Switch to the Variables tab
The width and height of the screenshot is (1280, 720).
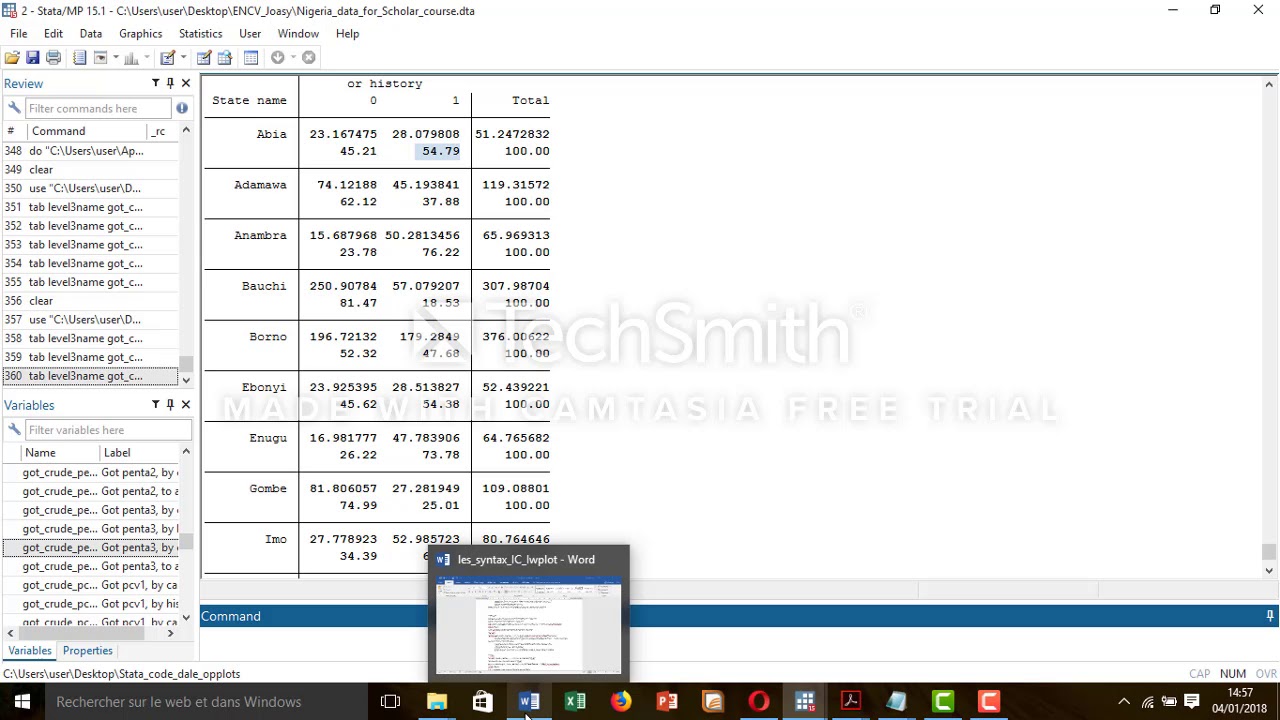point(30,650)
